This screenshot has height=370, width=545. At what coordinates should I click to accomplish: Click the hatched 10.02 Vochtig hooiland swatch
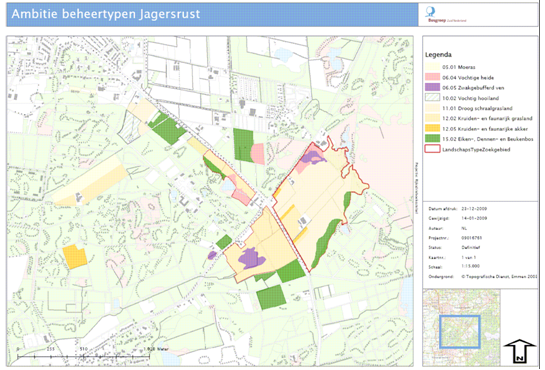pyautogui.click(x=432, y=98)
